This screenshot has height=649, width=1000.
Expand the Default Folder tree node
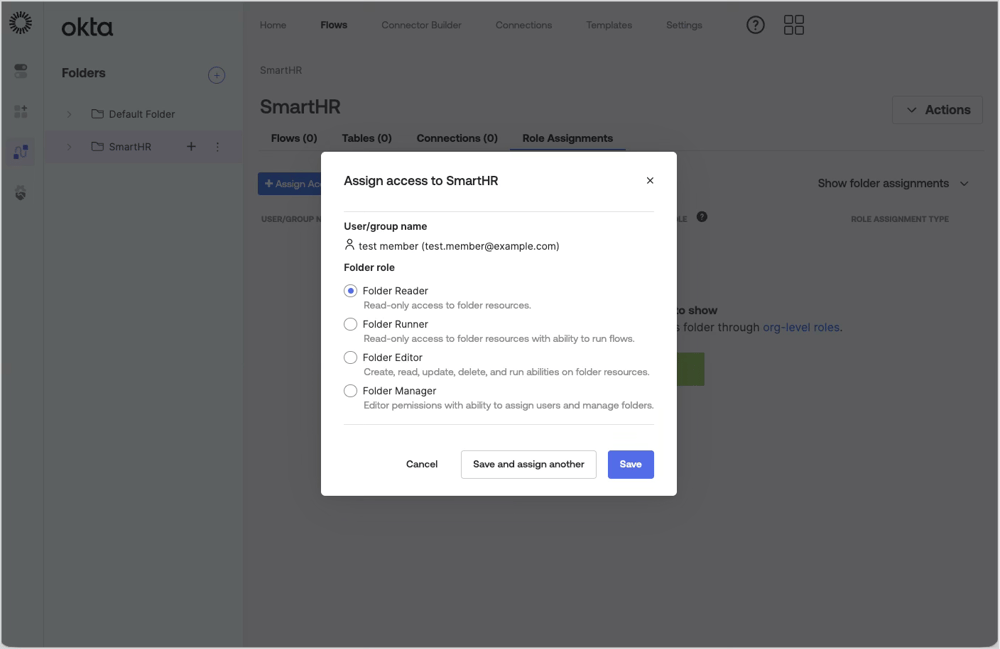69,114
